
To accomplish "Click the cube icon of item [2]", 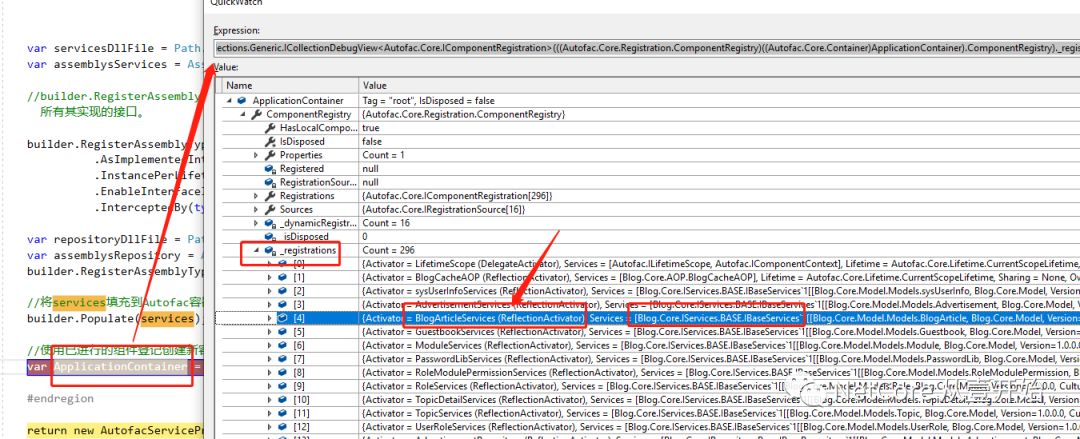I will coord(282,291).
